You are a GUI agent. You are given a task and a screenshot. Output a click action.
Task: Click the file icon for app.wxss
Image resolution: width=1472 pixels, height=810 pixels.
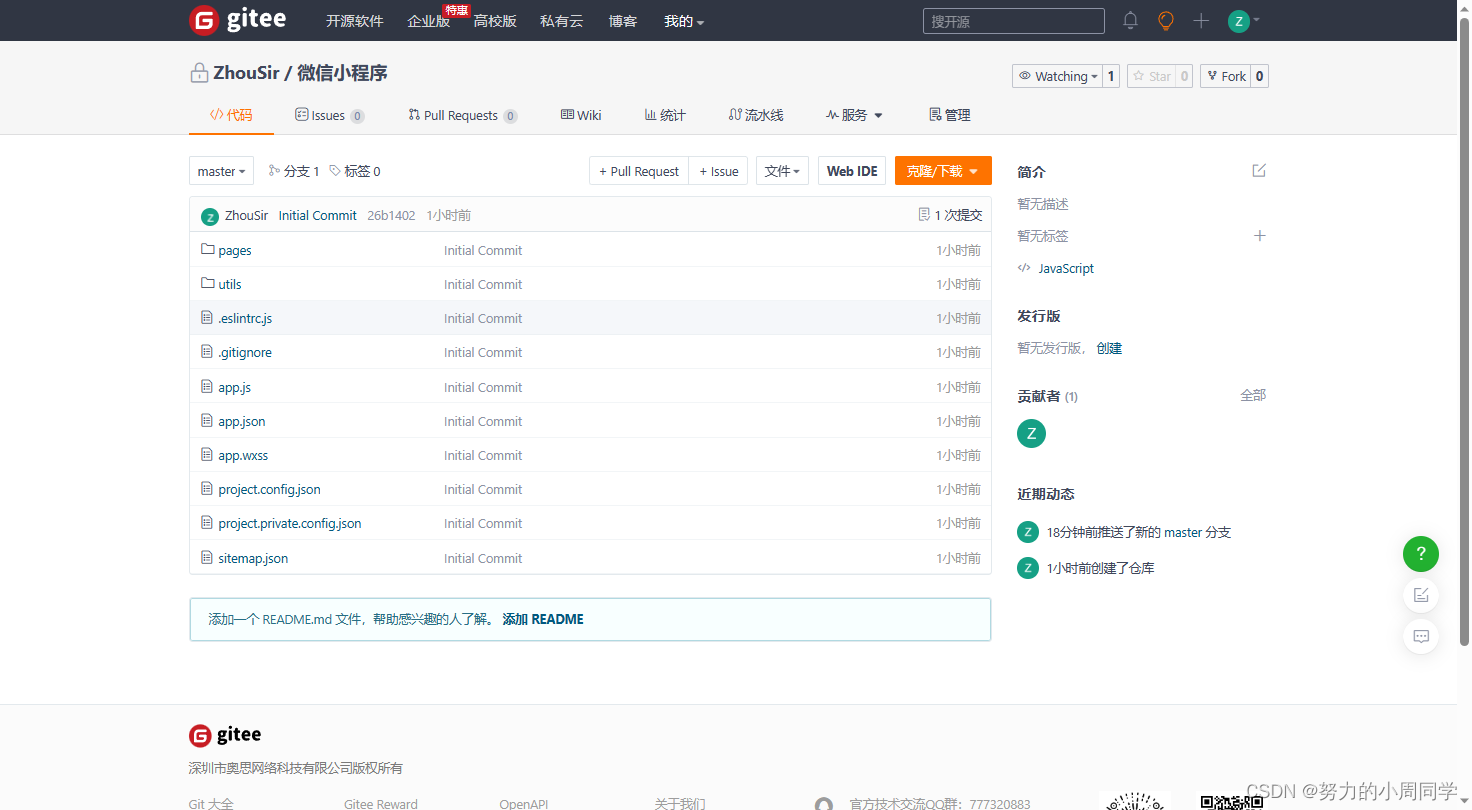208,455
